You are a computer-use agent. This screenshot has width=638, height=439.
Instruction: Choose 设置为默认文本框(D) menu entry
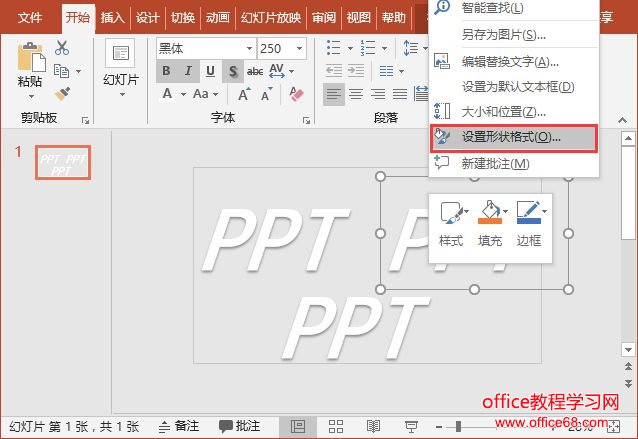click(x=514, y=87)
